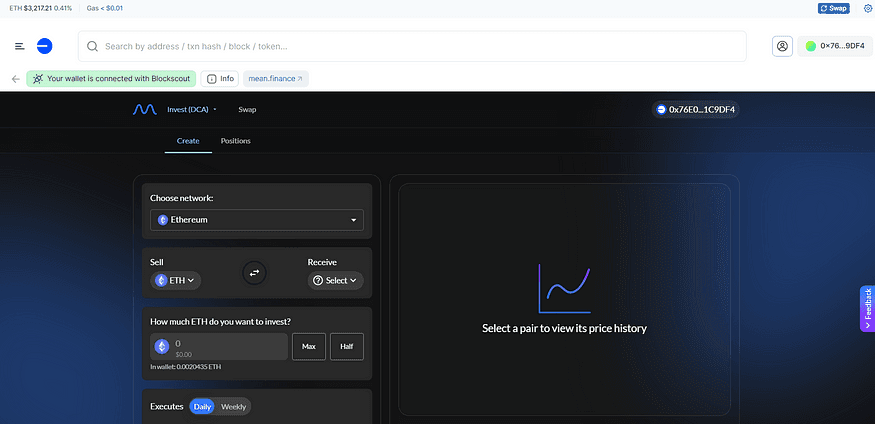
Task: Click the Max amount button
Action: tap(309, 346)
